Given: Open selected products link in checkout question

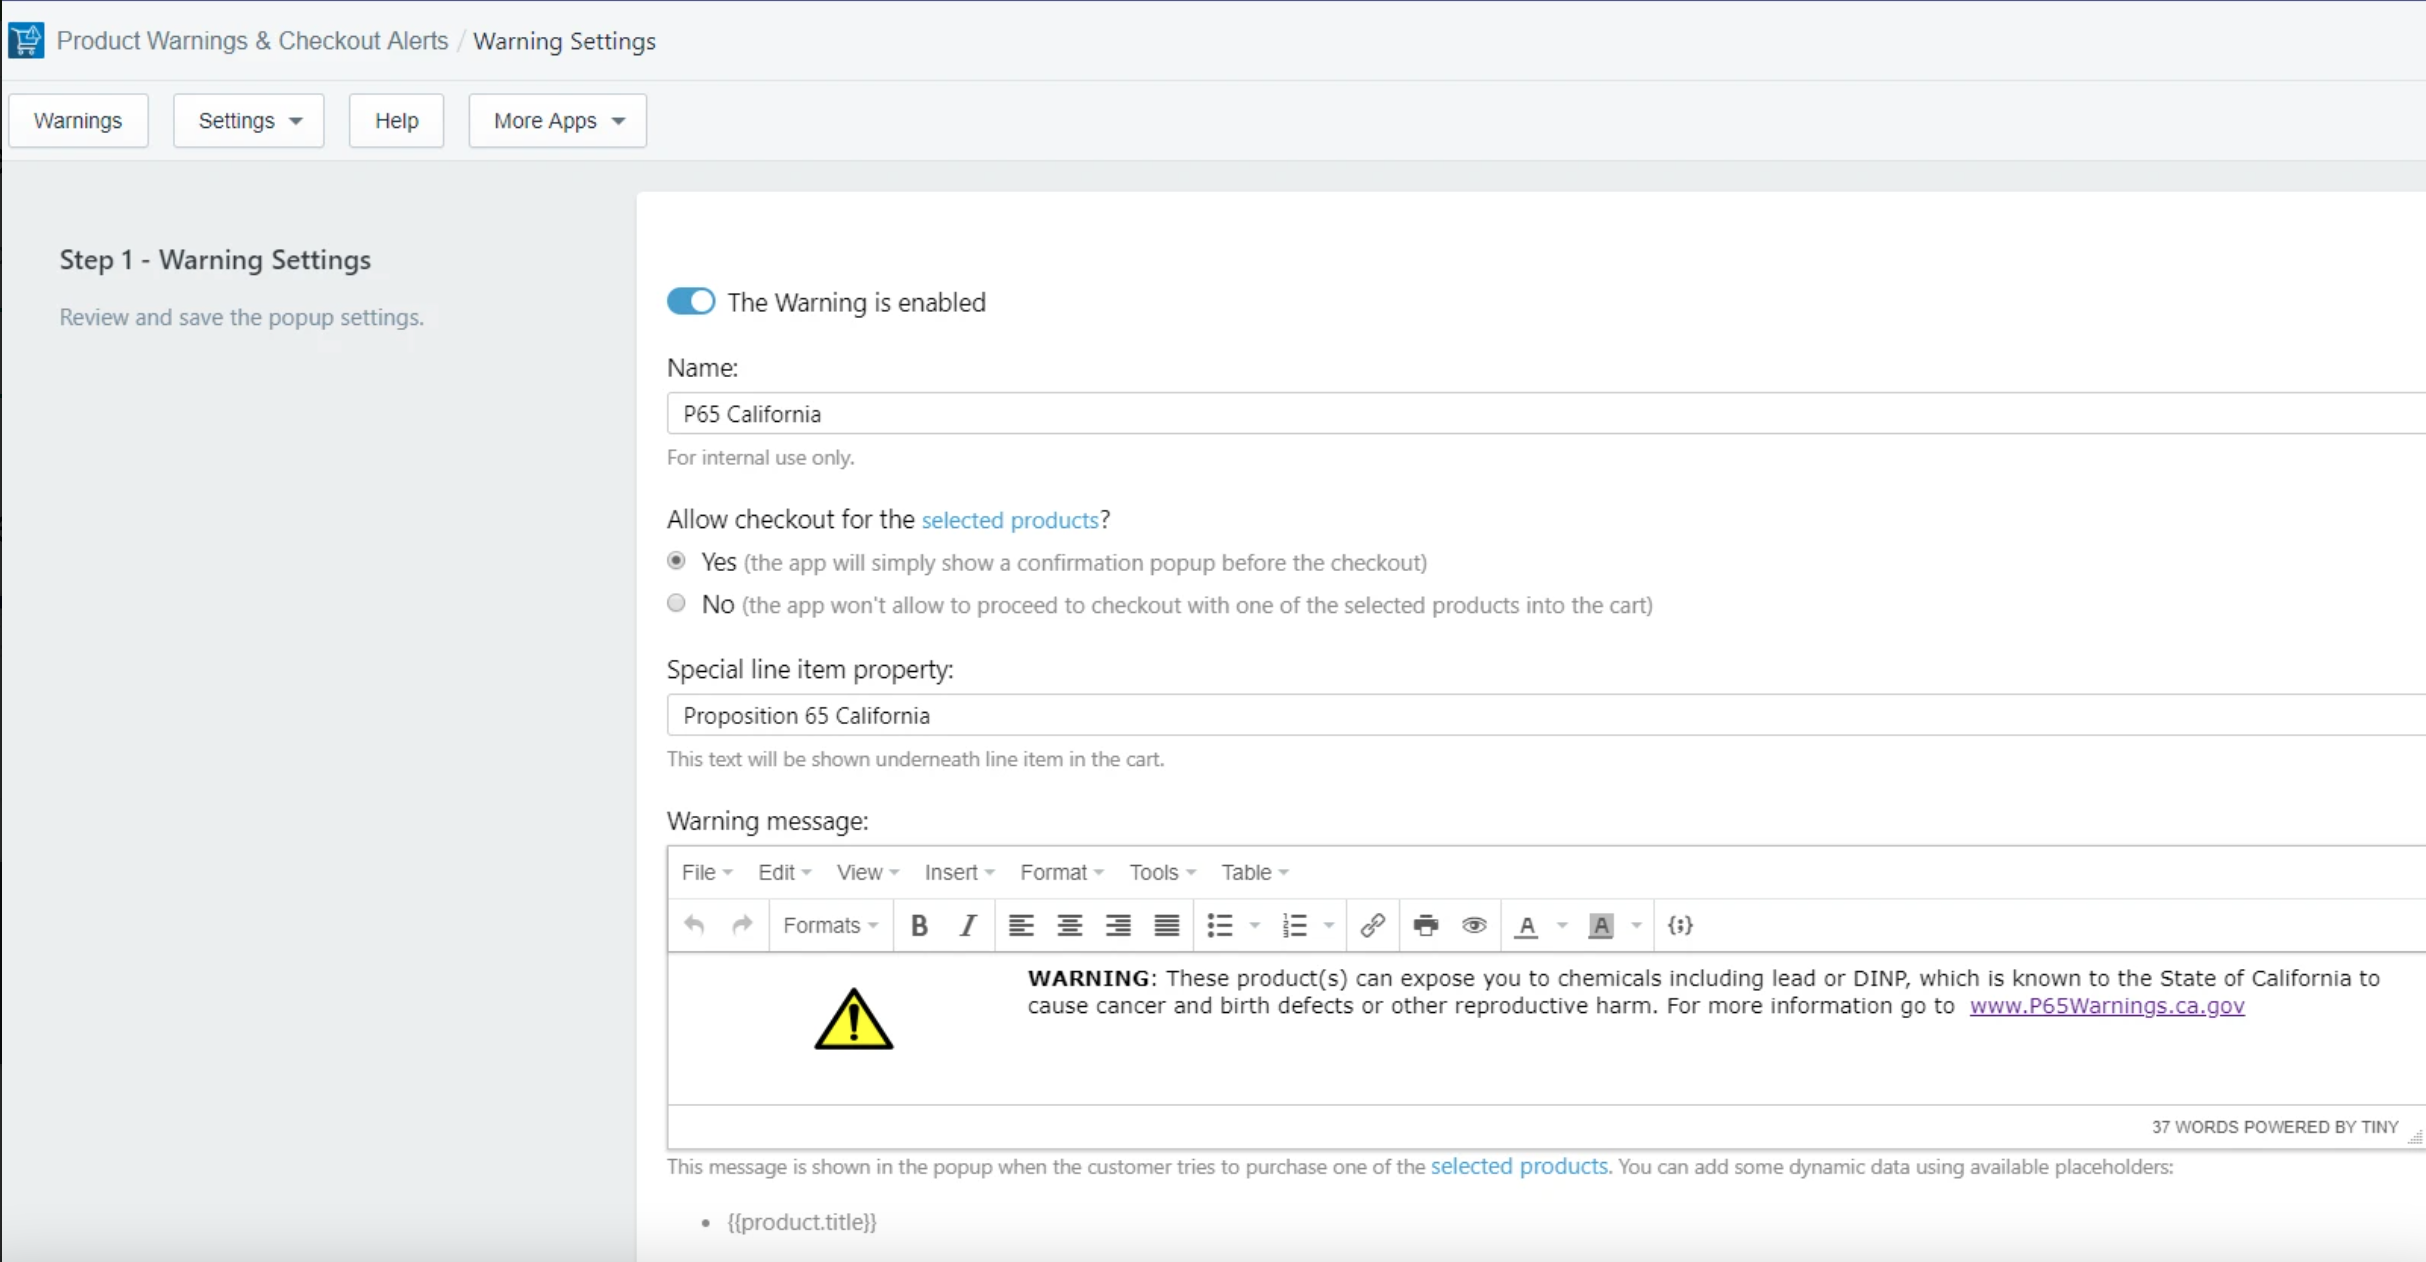Looking at the screenshot, I should [1010, 520].
